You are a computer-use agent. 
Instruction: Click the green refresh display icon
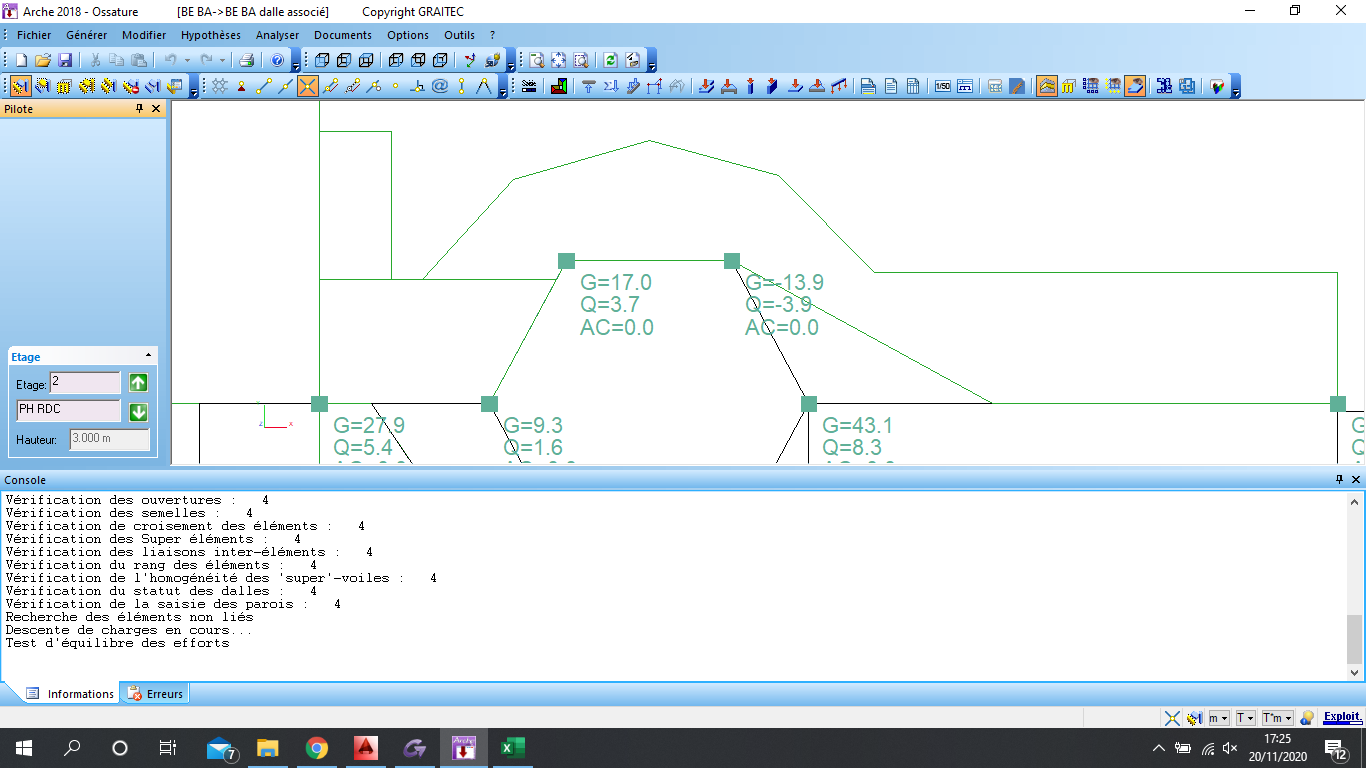[x=611, y=60]
